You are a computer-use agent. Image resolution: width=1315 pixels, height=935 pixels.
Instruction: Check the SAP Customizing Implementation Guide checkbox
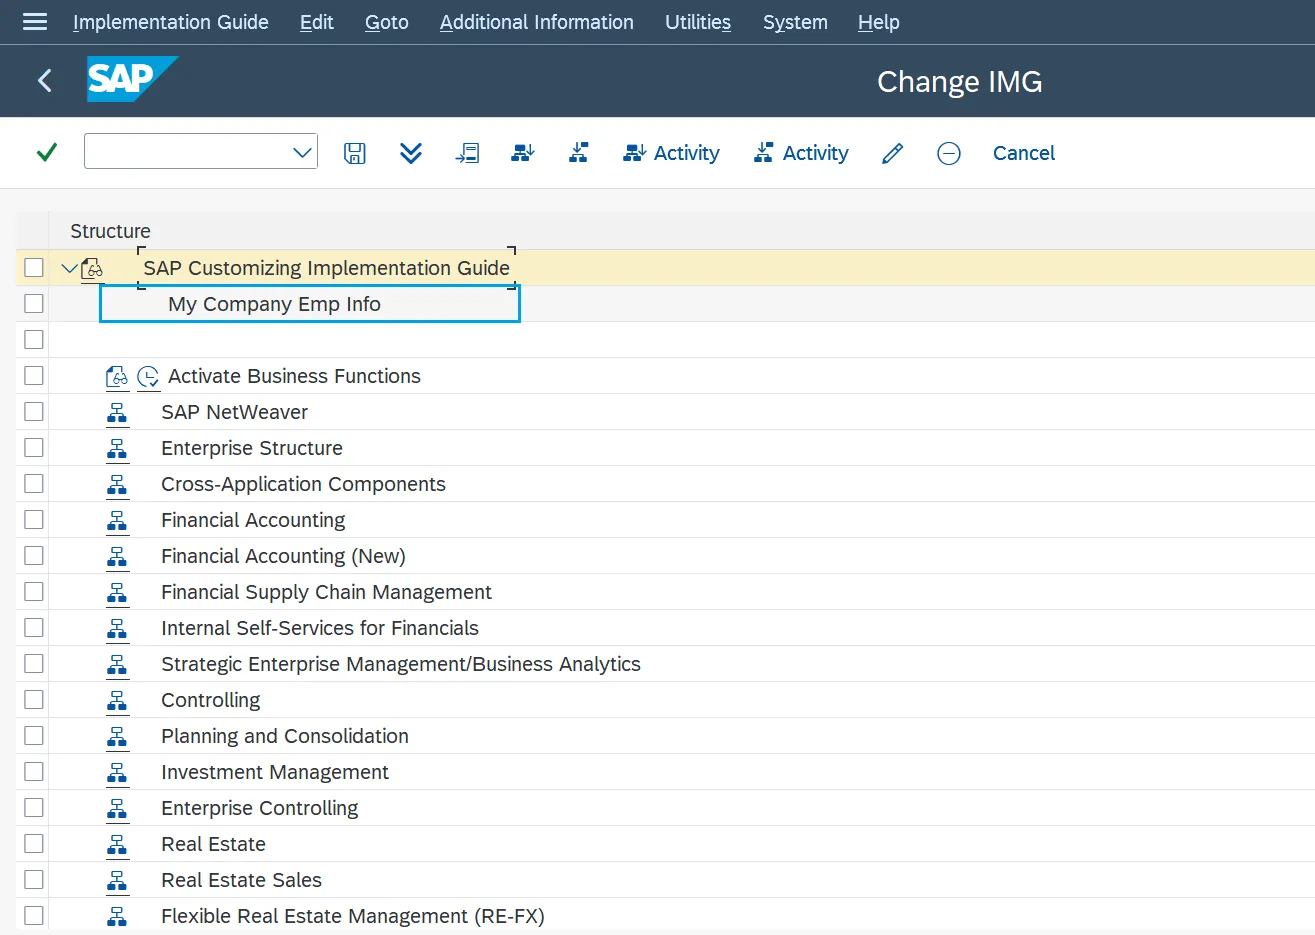[x=33, y=267]
